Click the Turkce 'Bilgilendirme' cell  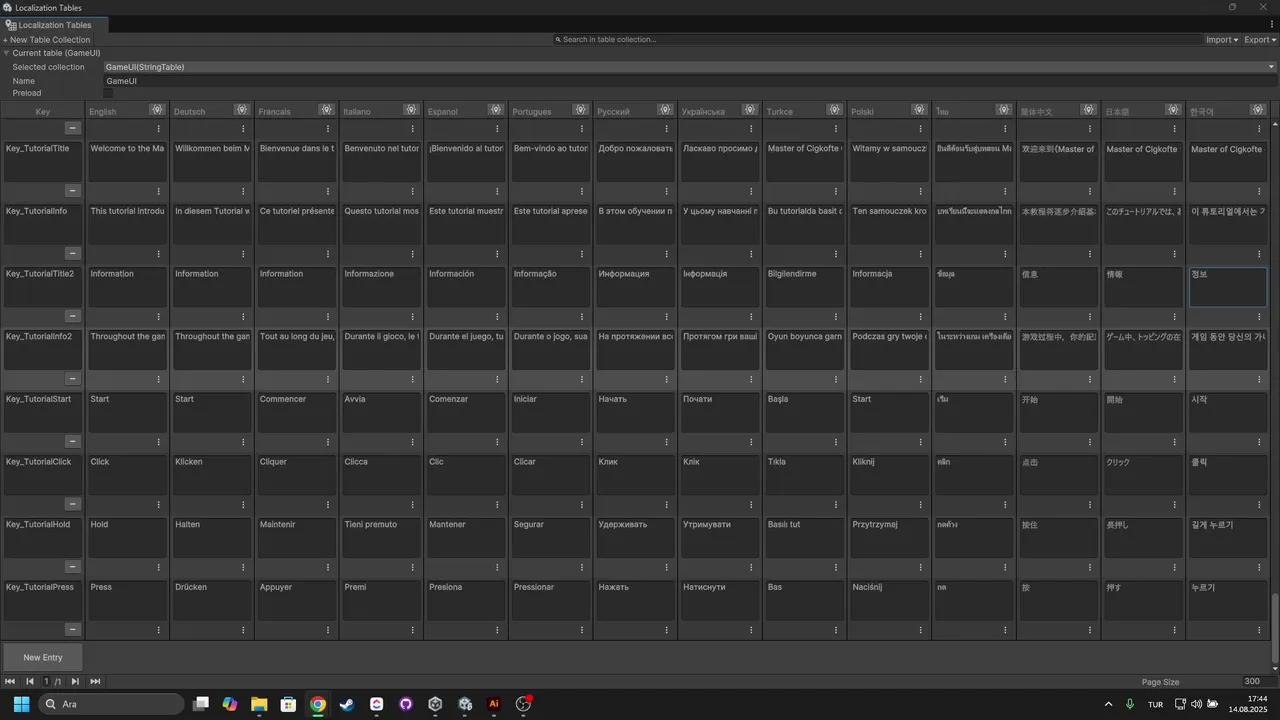pyautogui.click(x=804, y=286)
